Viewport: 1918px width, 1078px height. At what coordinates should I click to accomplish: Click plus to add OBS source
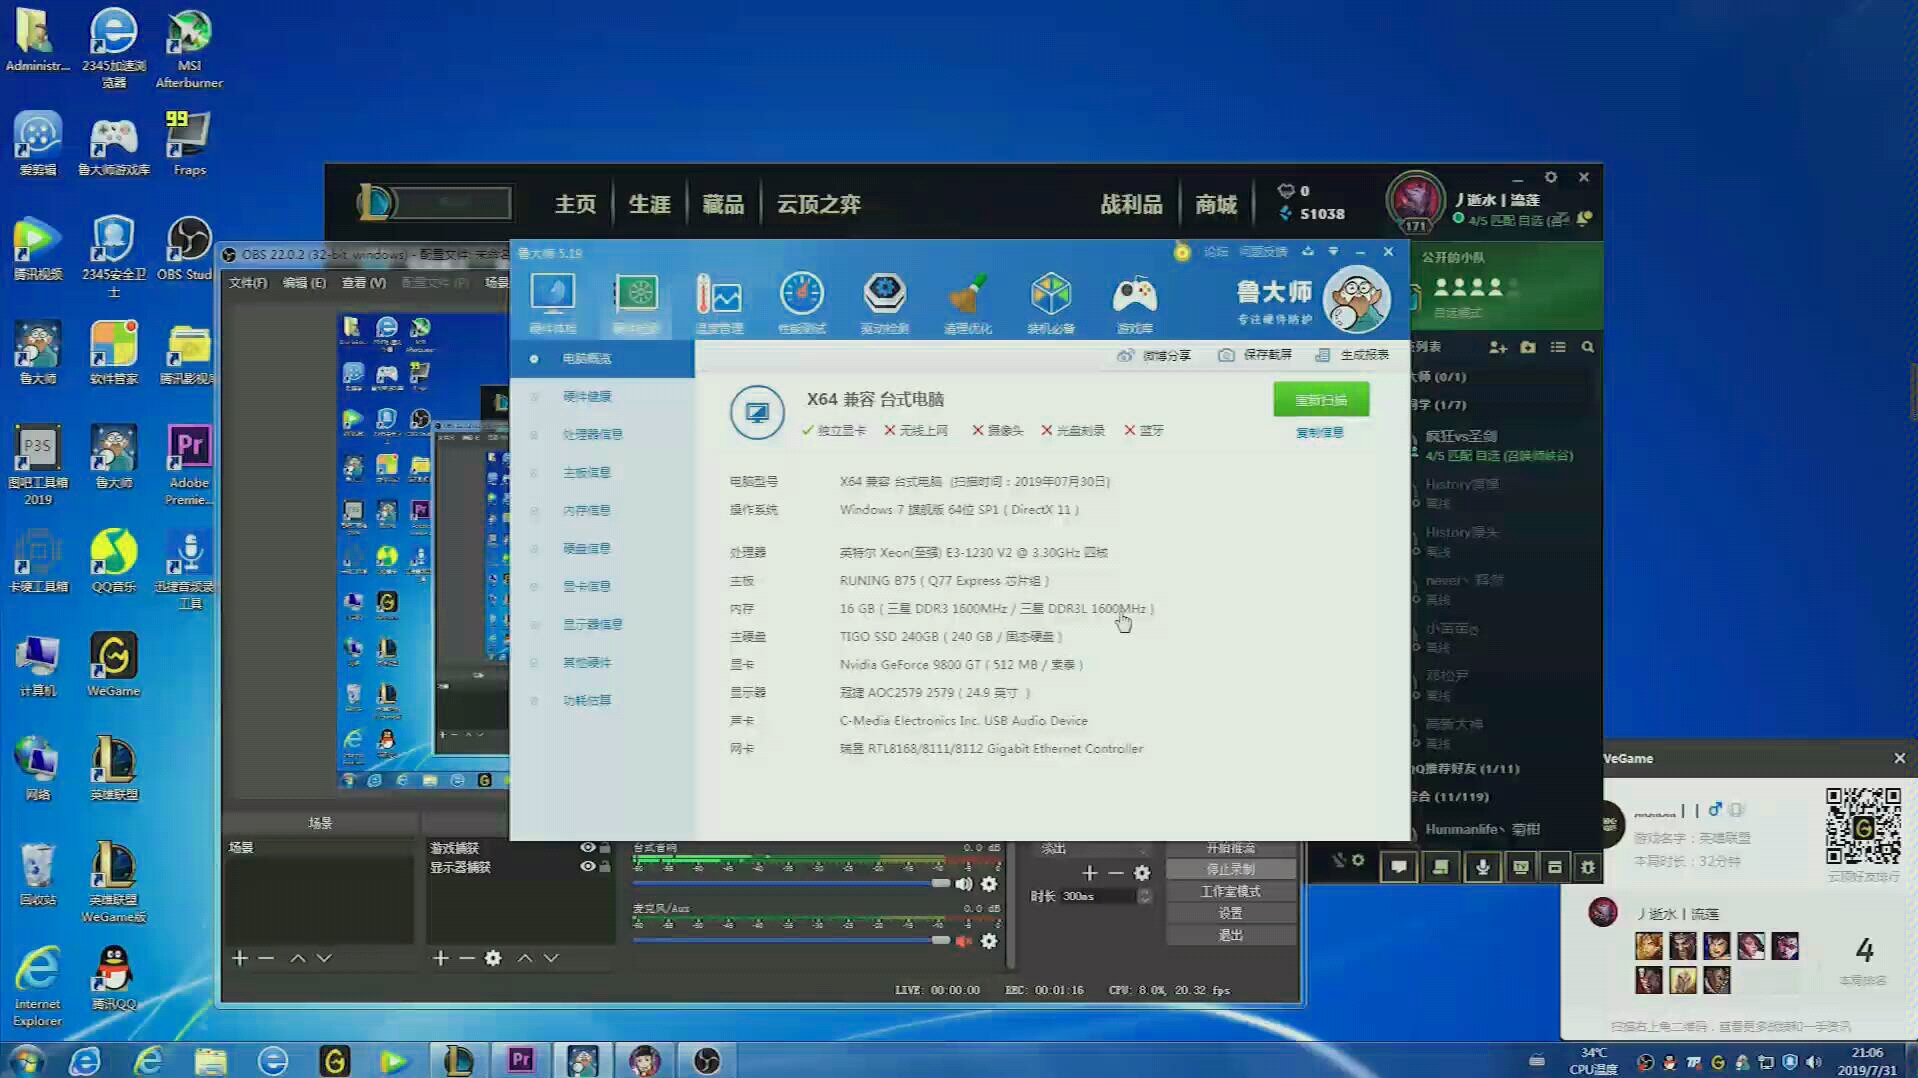pos(441,958)
